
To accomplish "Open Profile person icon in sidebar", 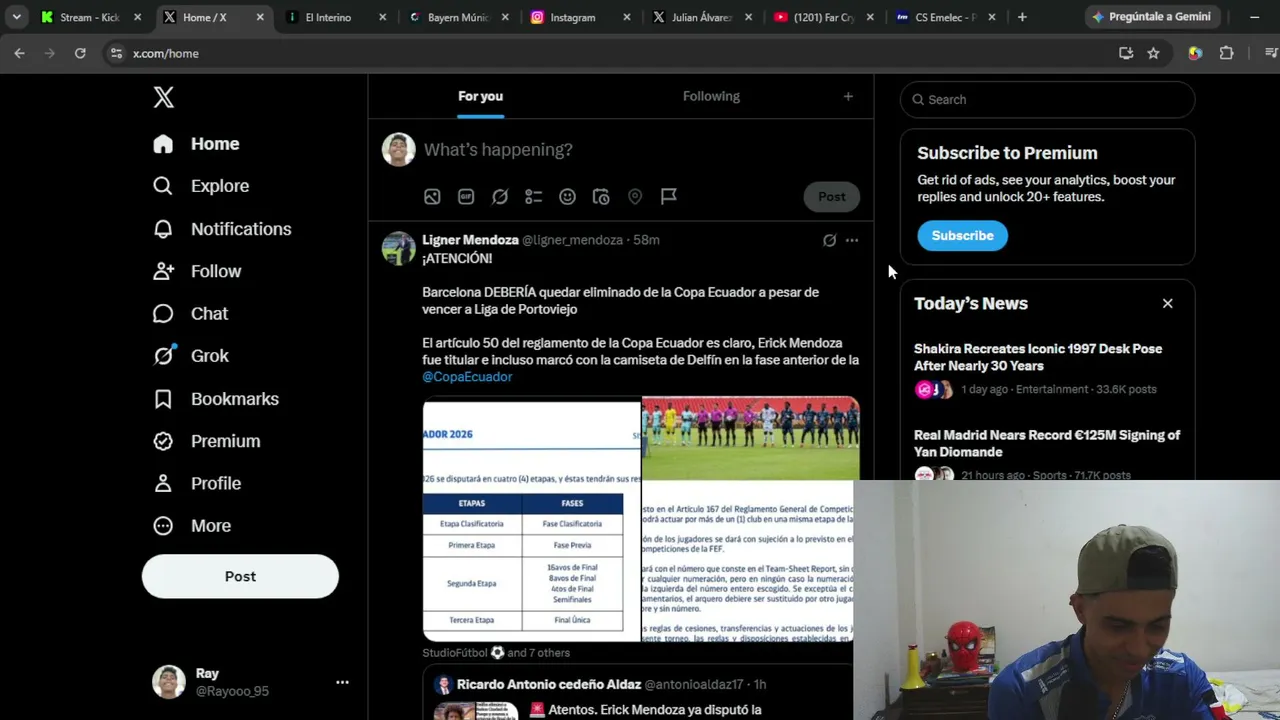I will (163, 483).
